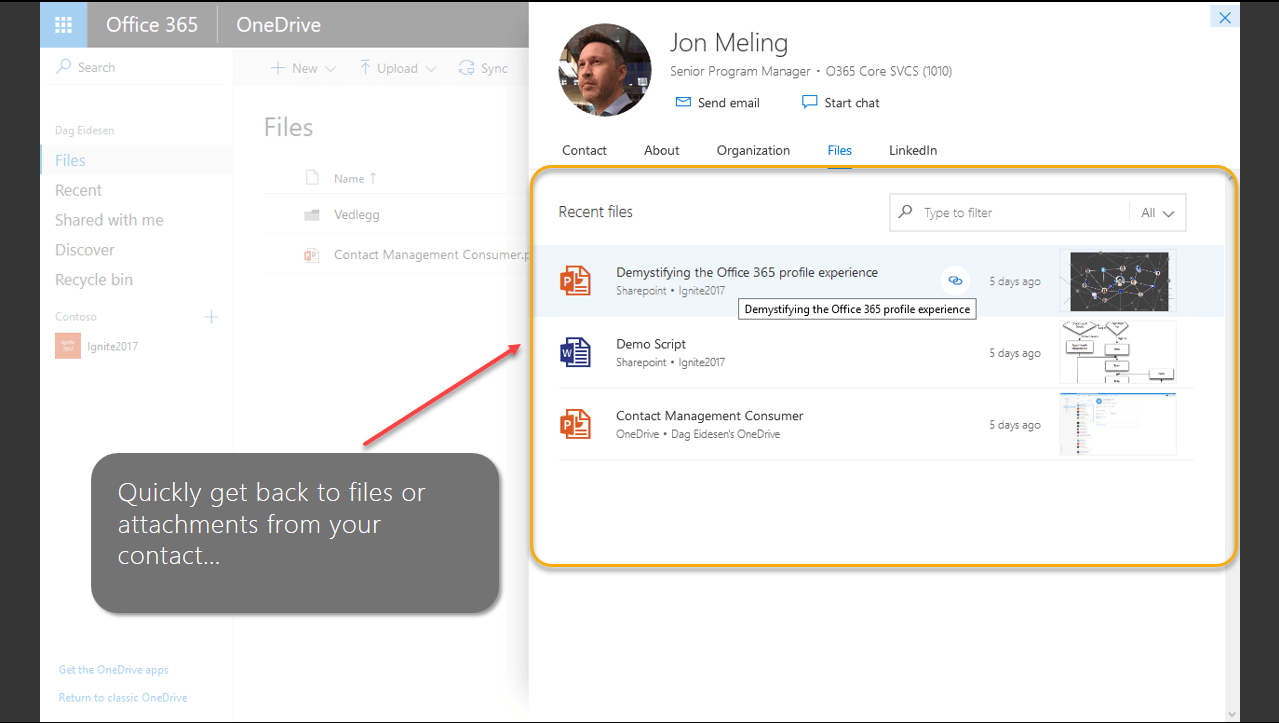Click Return to classic OneDrive link
Screen dimensions: 1279x723
point(122,698)
